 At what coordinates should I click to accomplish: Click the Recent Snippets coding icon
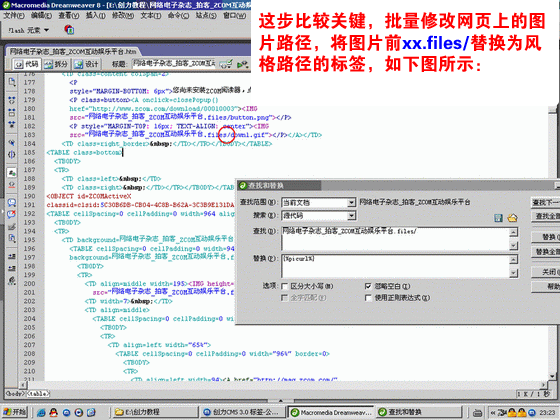pos(12,238)
